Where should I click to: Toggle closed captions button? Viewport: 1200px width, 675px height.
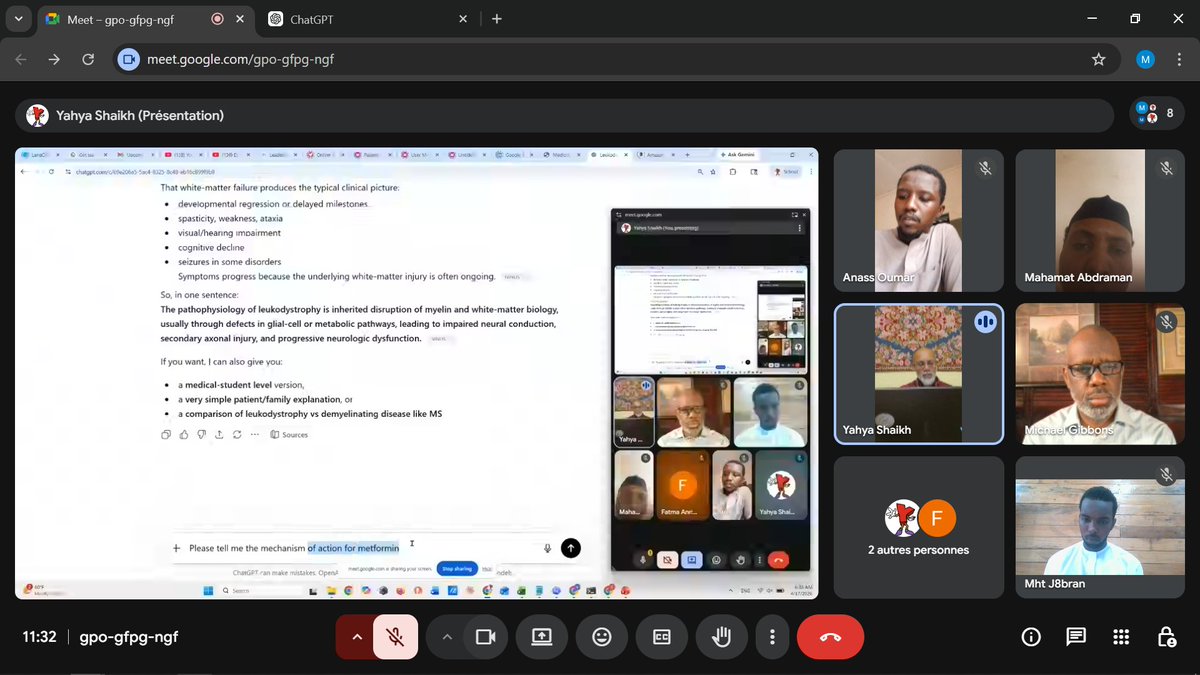tap(662, 637)
